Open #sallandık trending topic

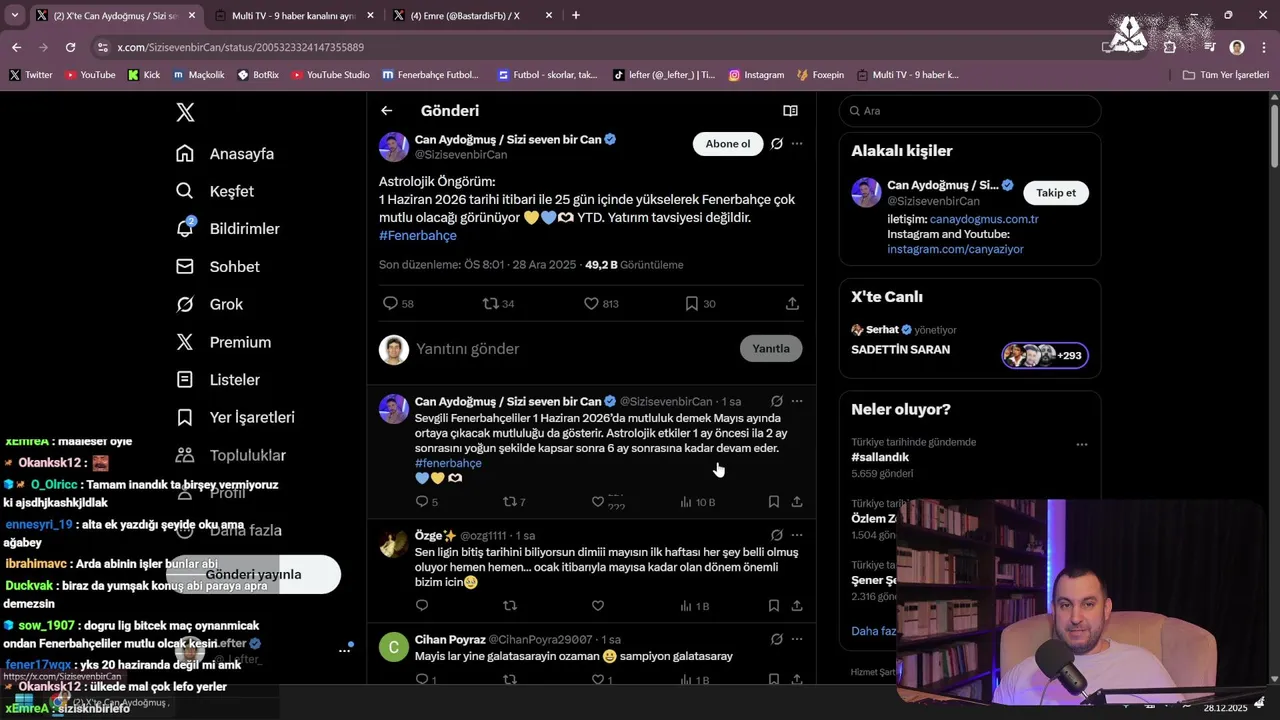pyautogui.click(x=881, y=457)
